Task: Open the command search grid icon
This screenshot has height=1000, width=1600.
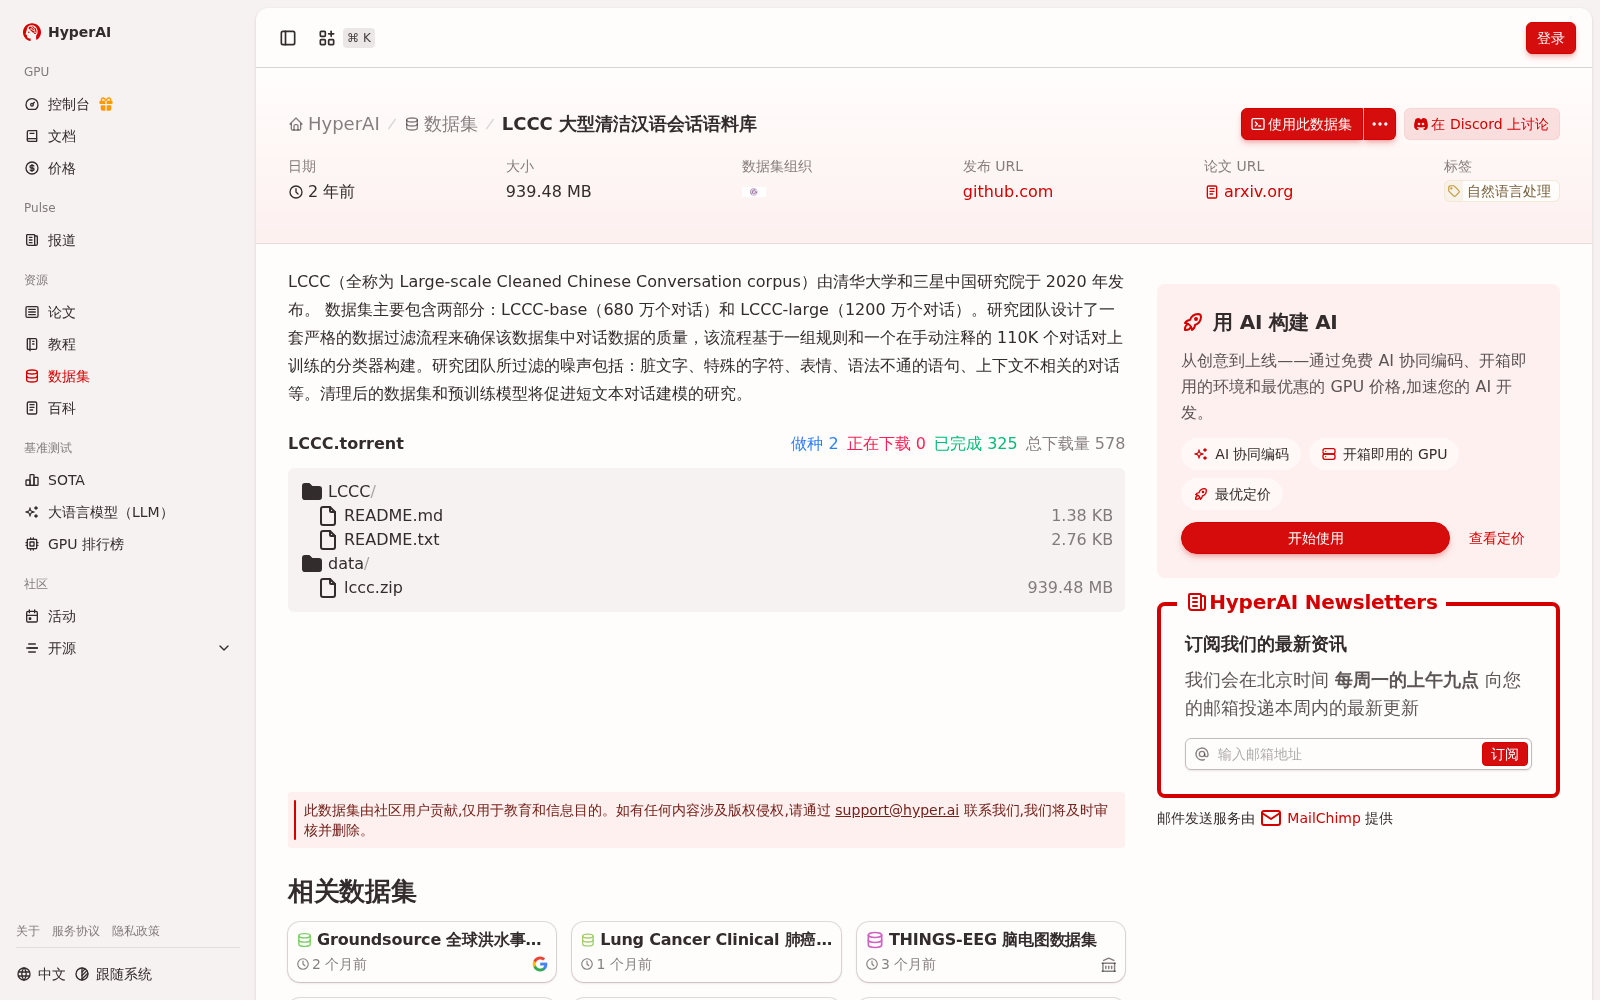Action: click(327, 38)
